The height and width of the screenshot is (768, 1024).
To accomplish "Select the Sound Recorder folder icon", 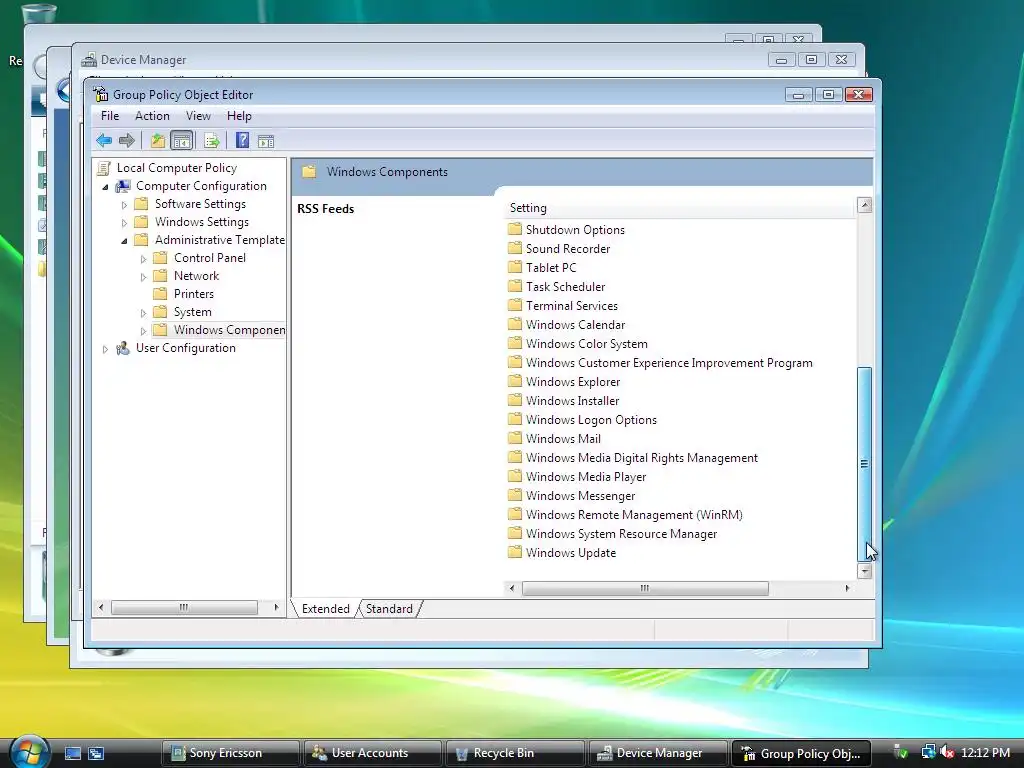I will [515, 248].
